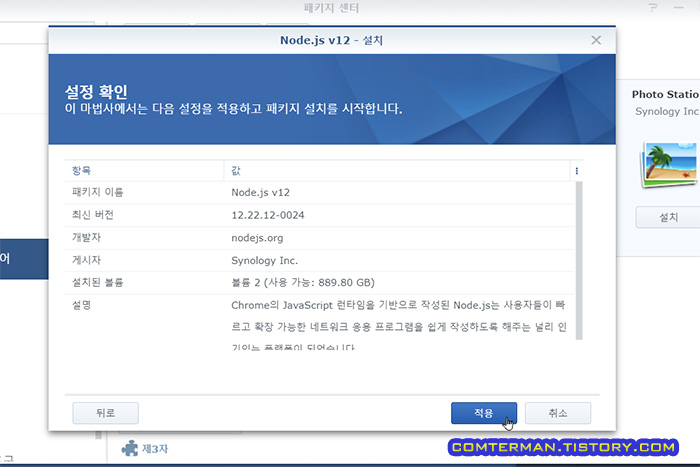Select the 볼륨 2 available space value
This screenshot has height=467, width=700.
click(303, 282)
